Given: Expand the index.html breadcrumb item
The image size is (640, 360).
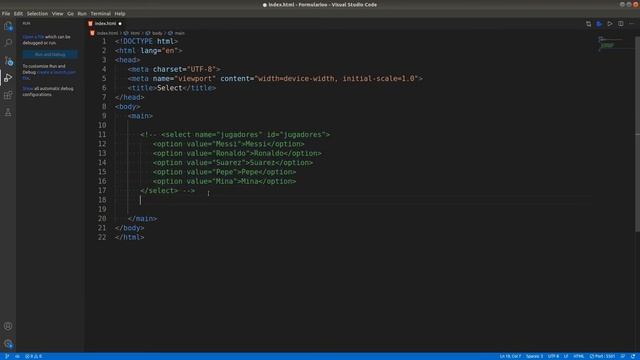Looking at the screenshot, I should pos(107,33).
